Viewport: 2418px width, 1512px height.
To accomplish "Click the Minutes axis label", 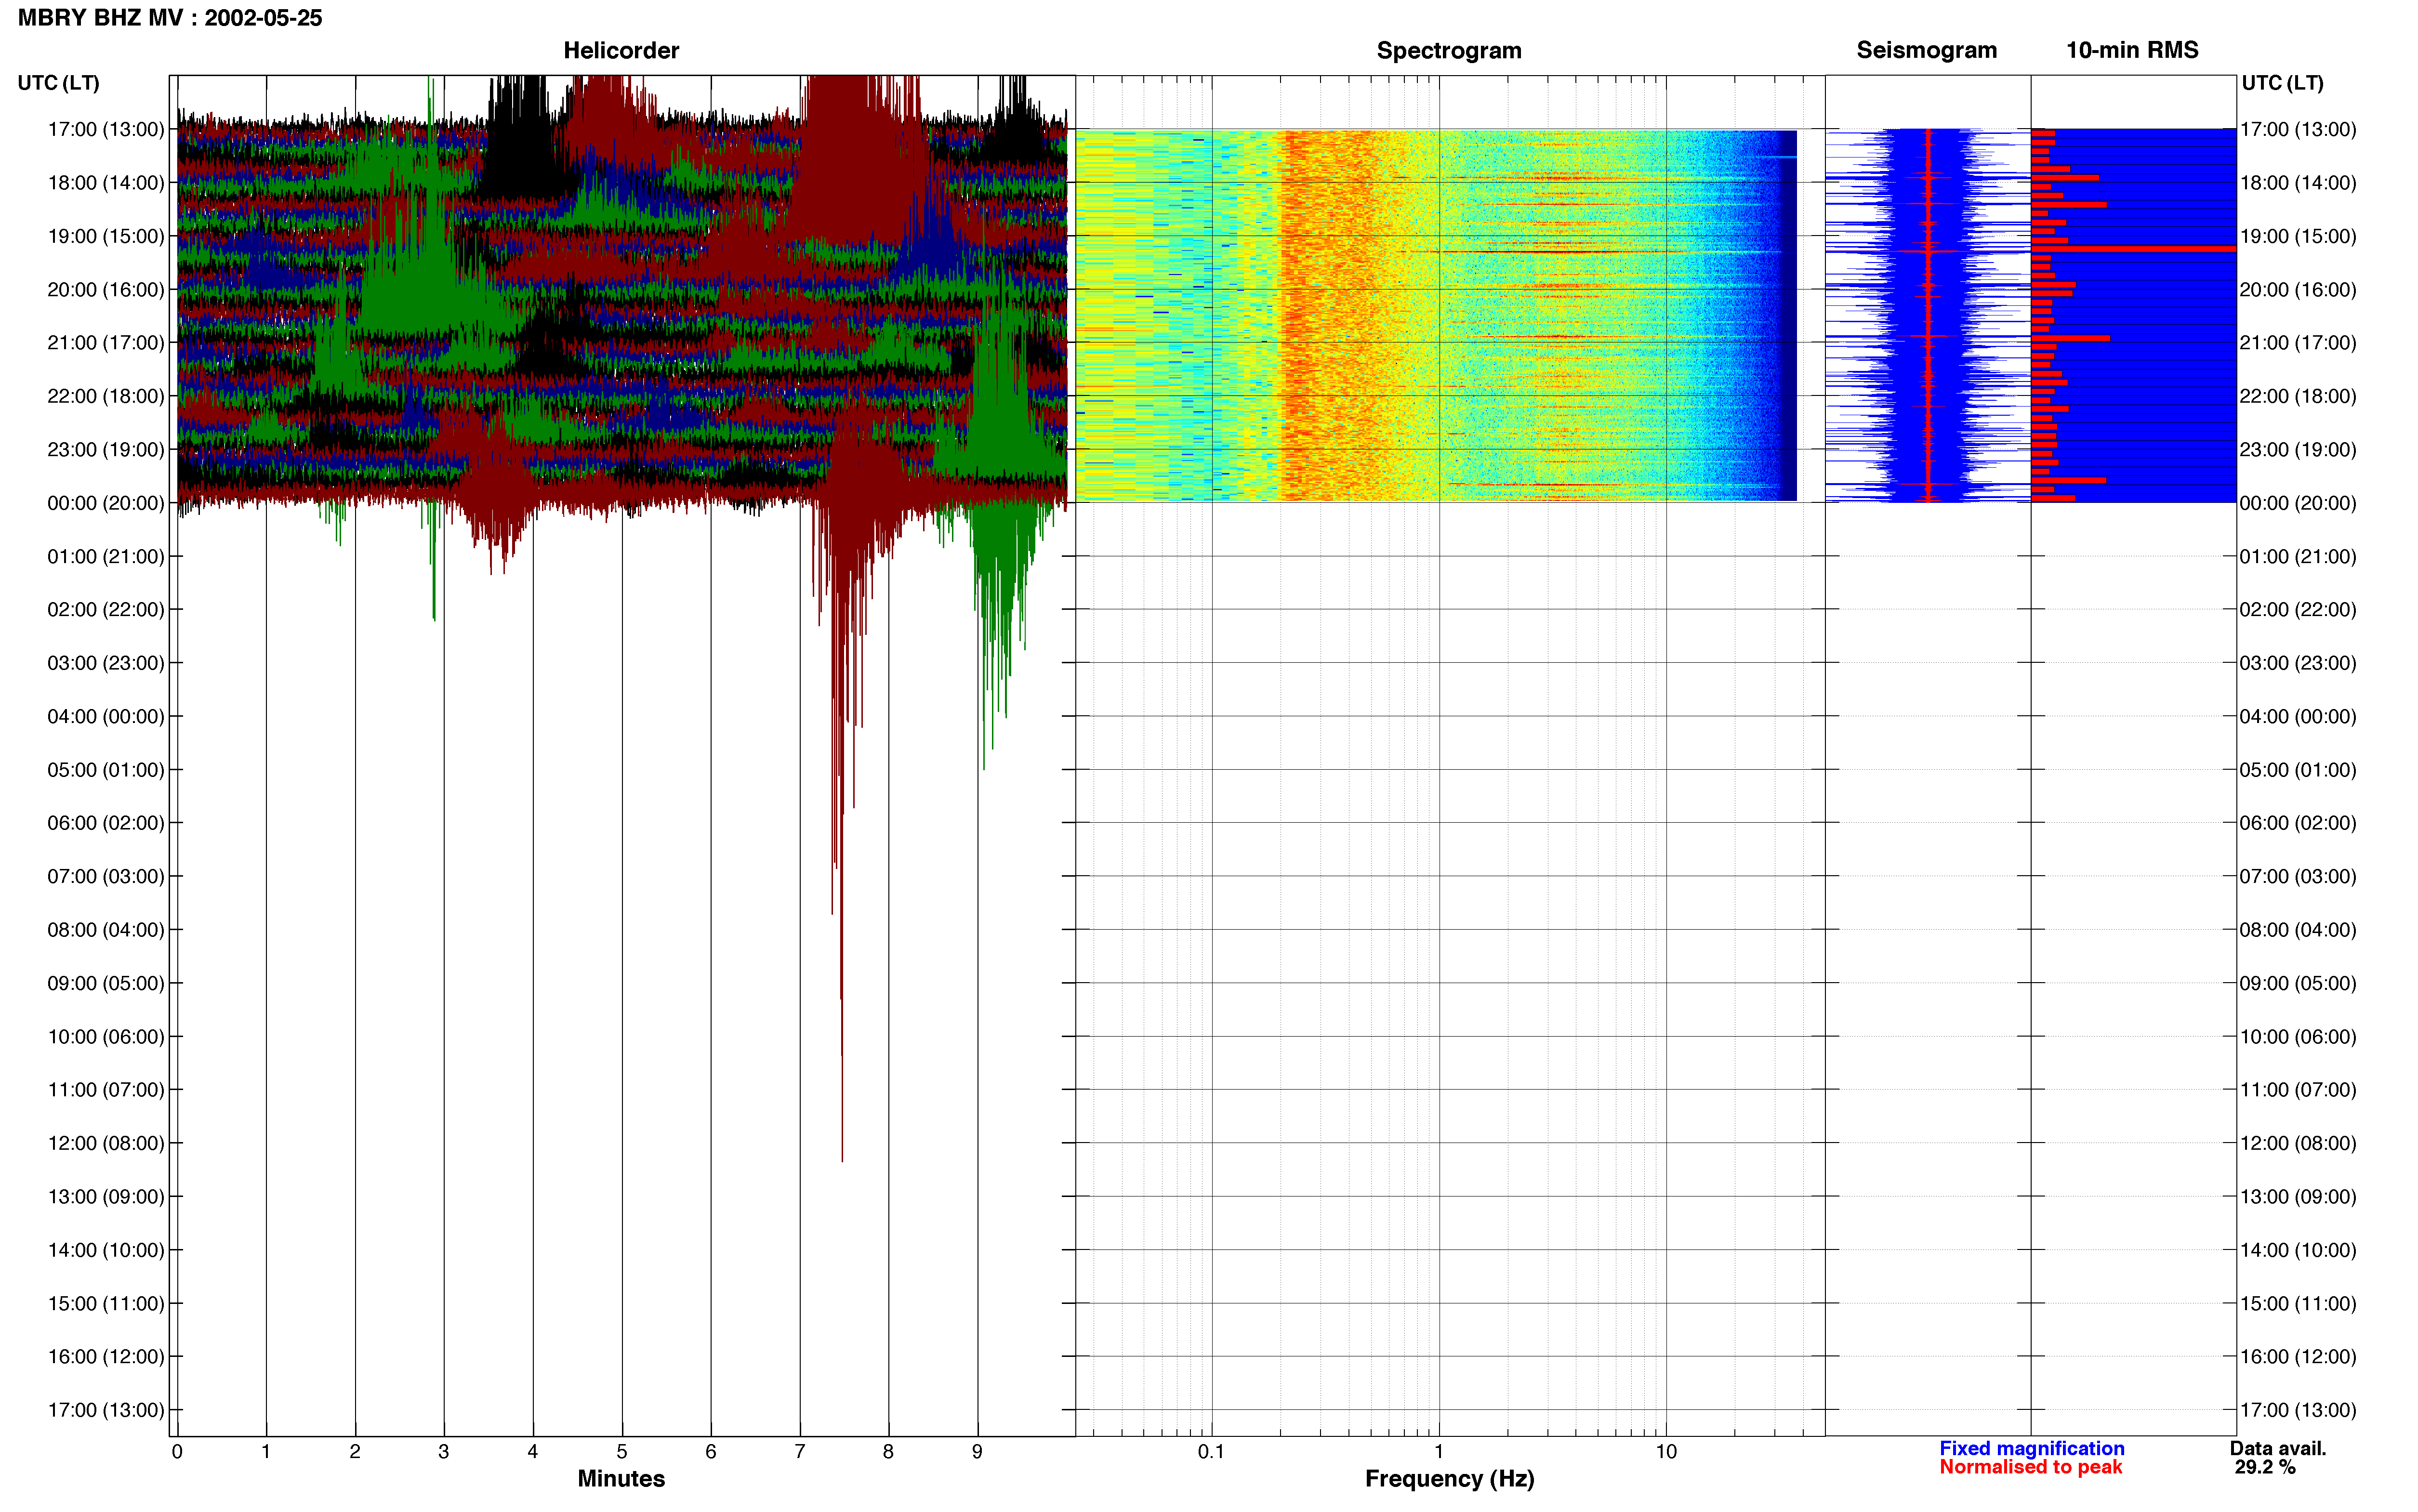I will (x=621, y=1478).
